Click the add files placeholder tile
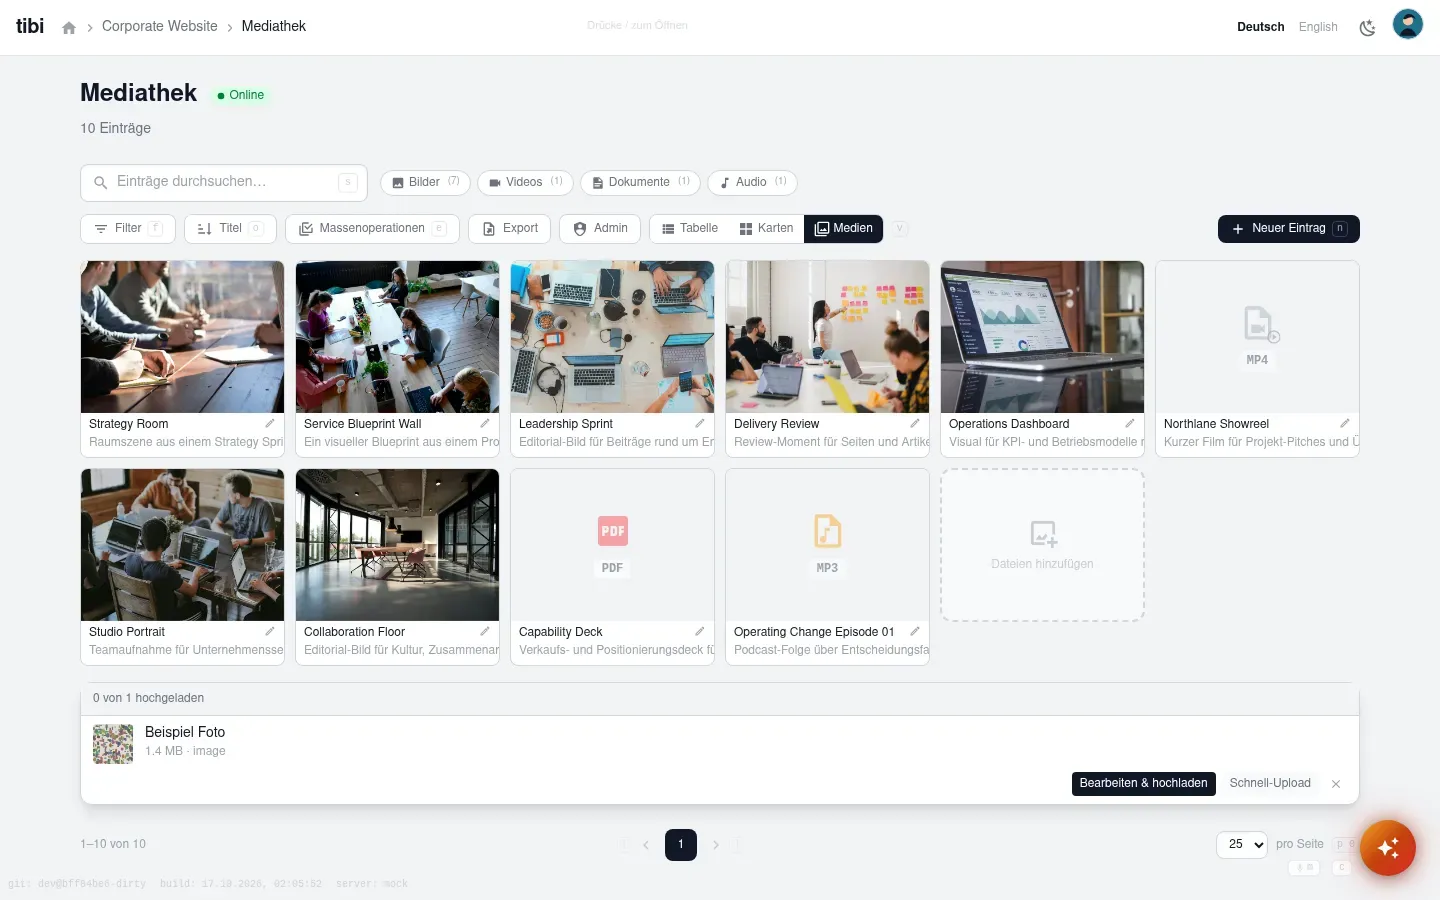Viewport: 1440px width, 900px height. 1042,545
